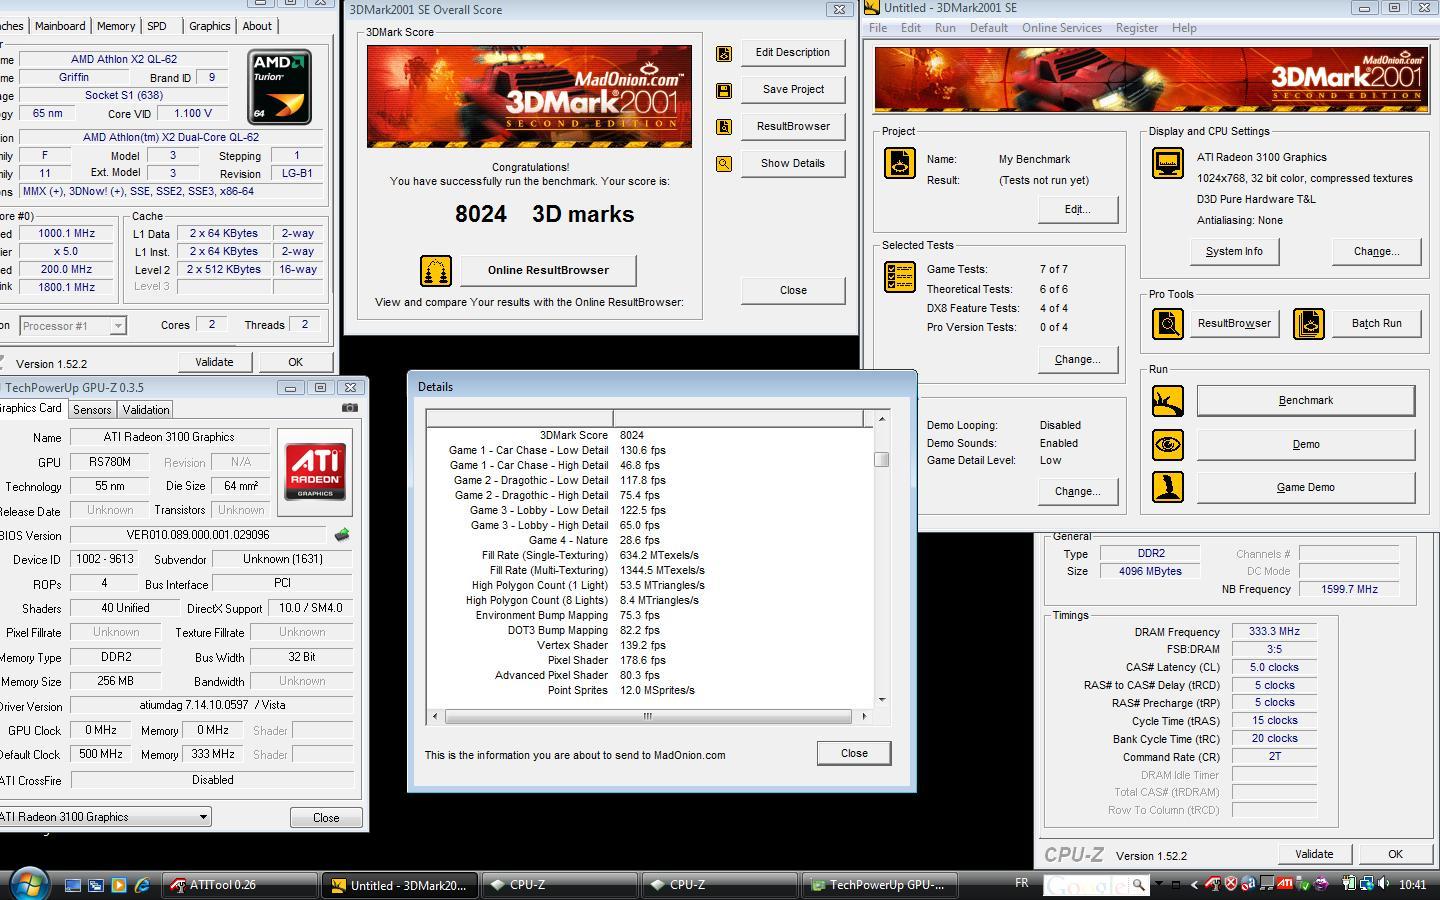Launch Internet Explorer from quick launch

pyautogui.click(x=142, y=885)
